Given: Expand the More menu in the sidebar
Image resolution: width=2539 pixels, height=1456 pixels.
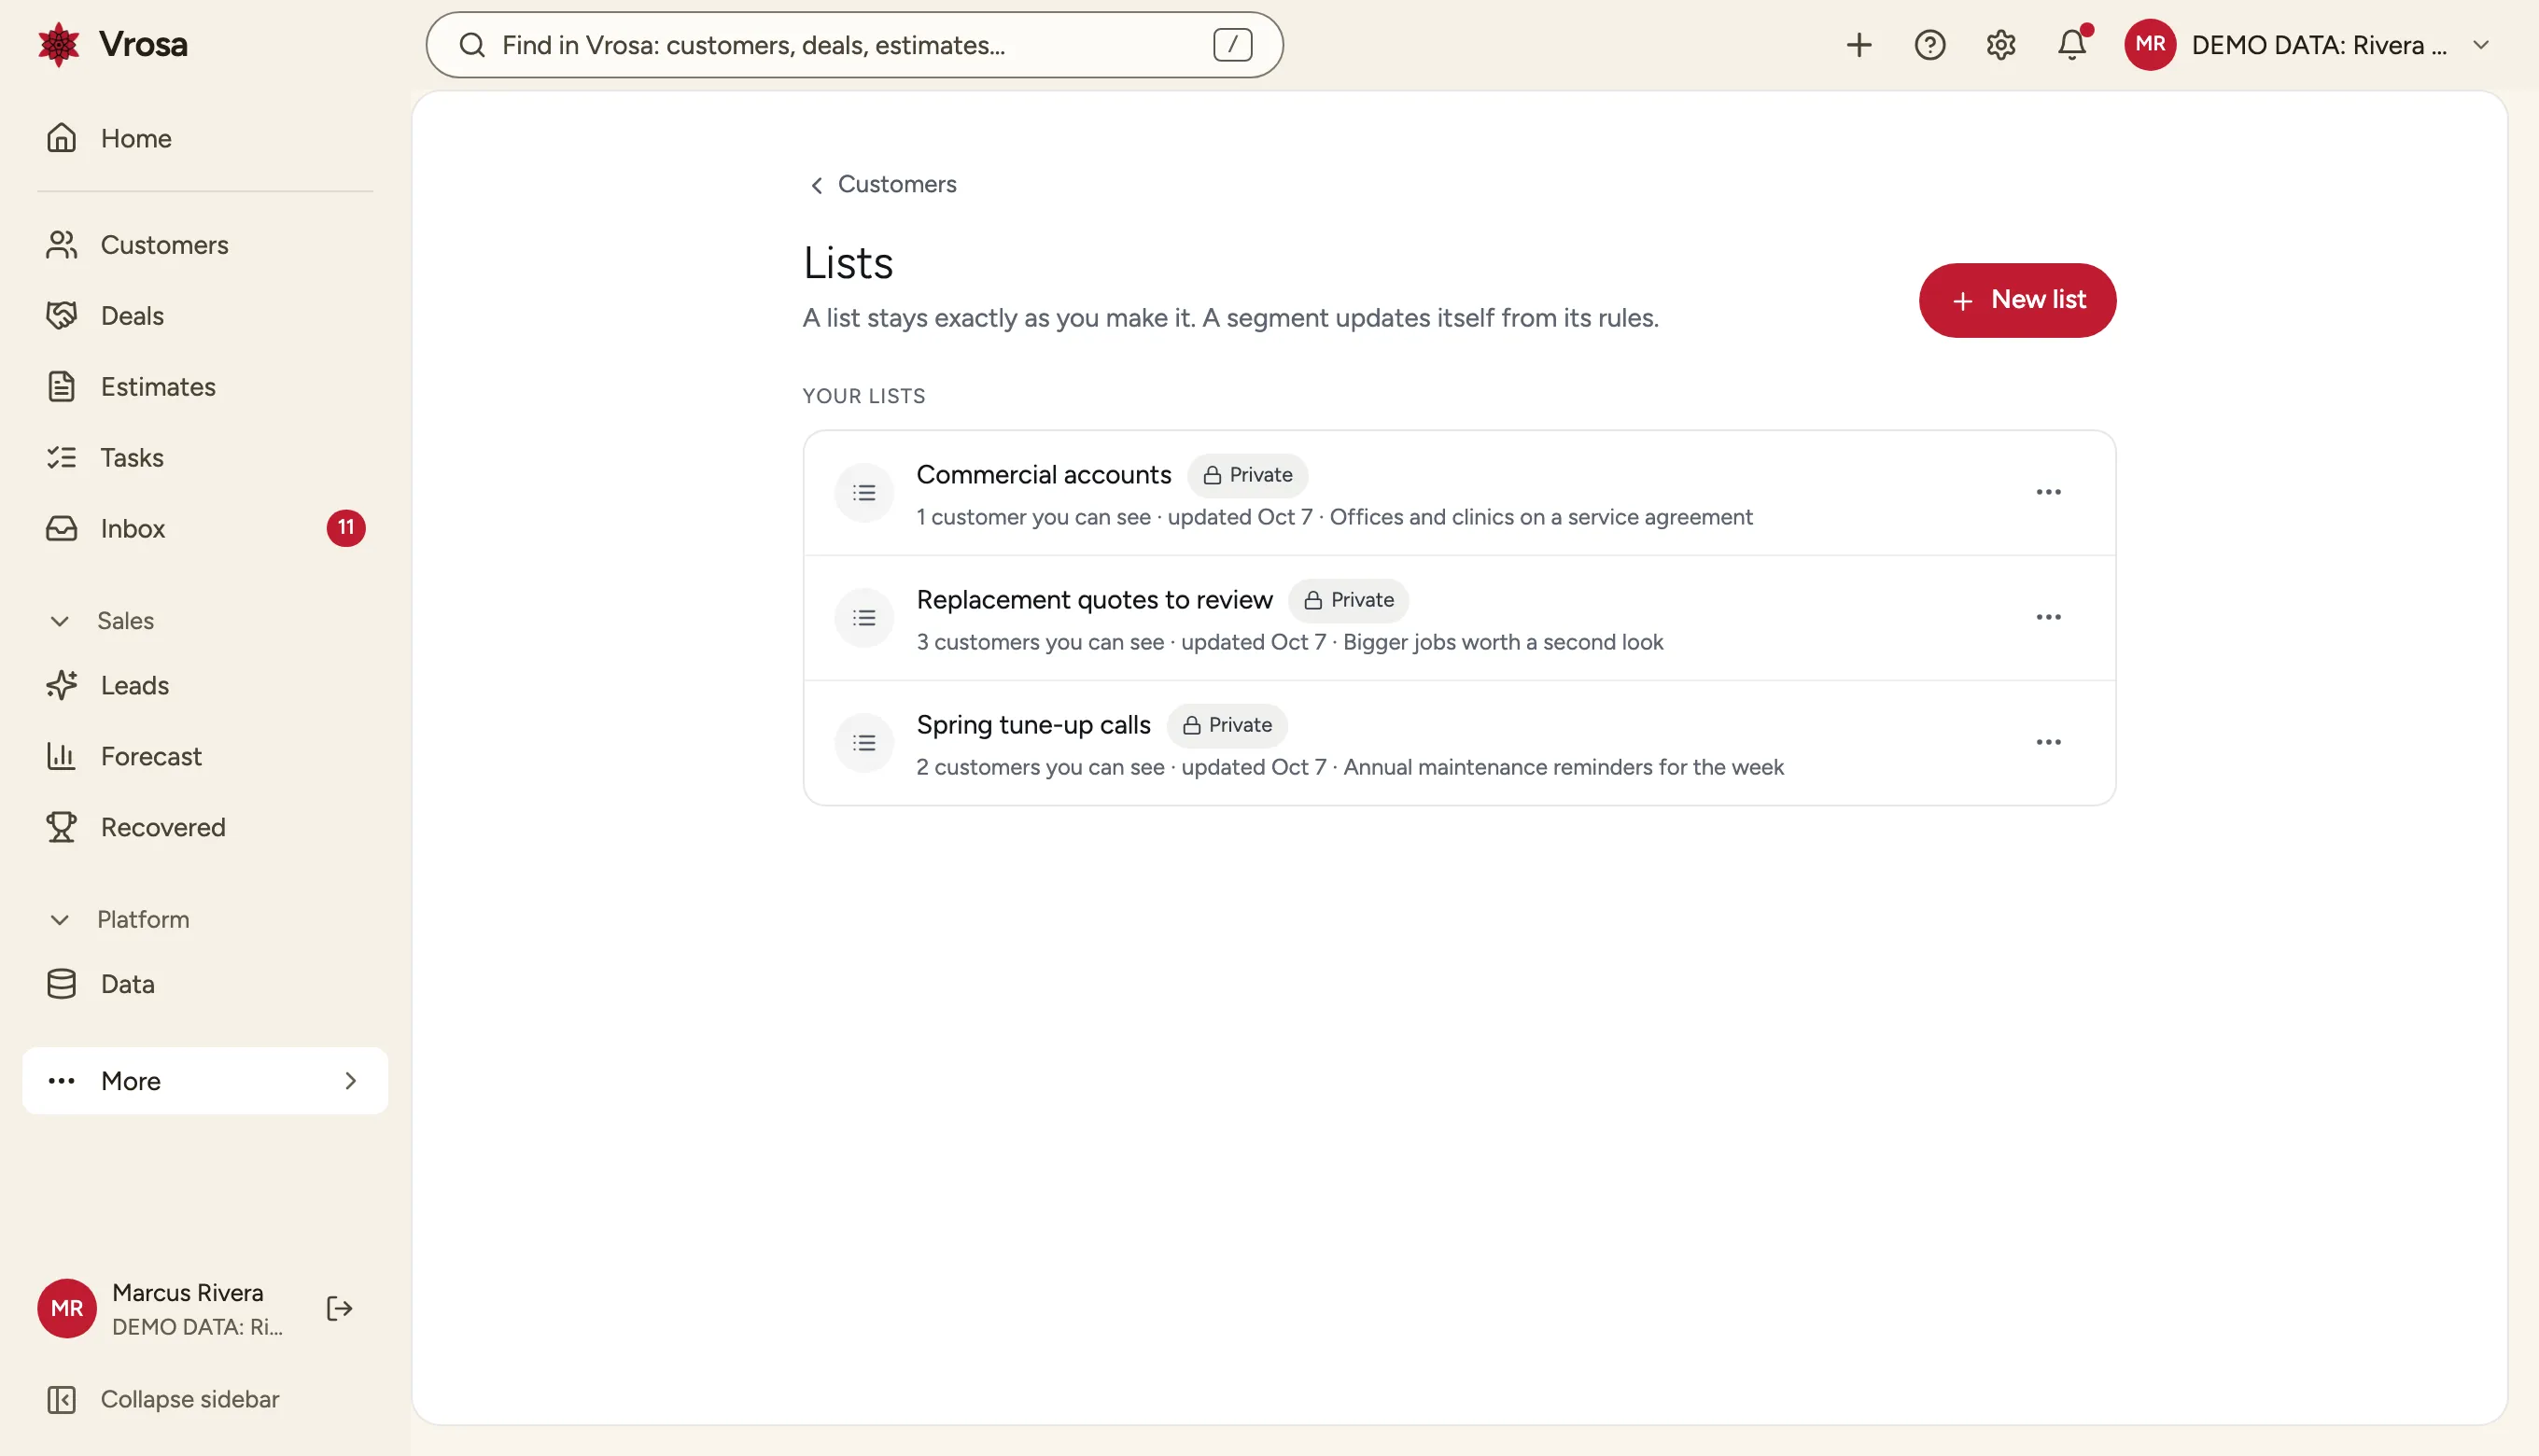Looking at the screenshot, I should click(205, 1081).
